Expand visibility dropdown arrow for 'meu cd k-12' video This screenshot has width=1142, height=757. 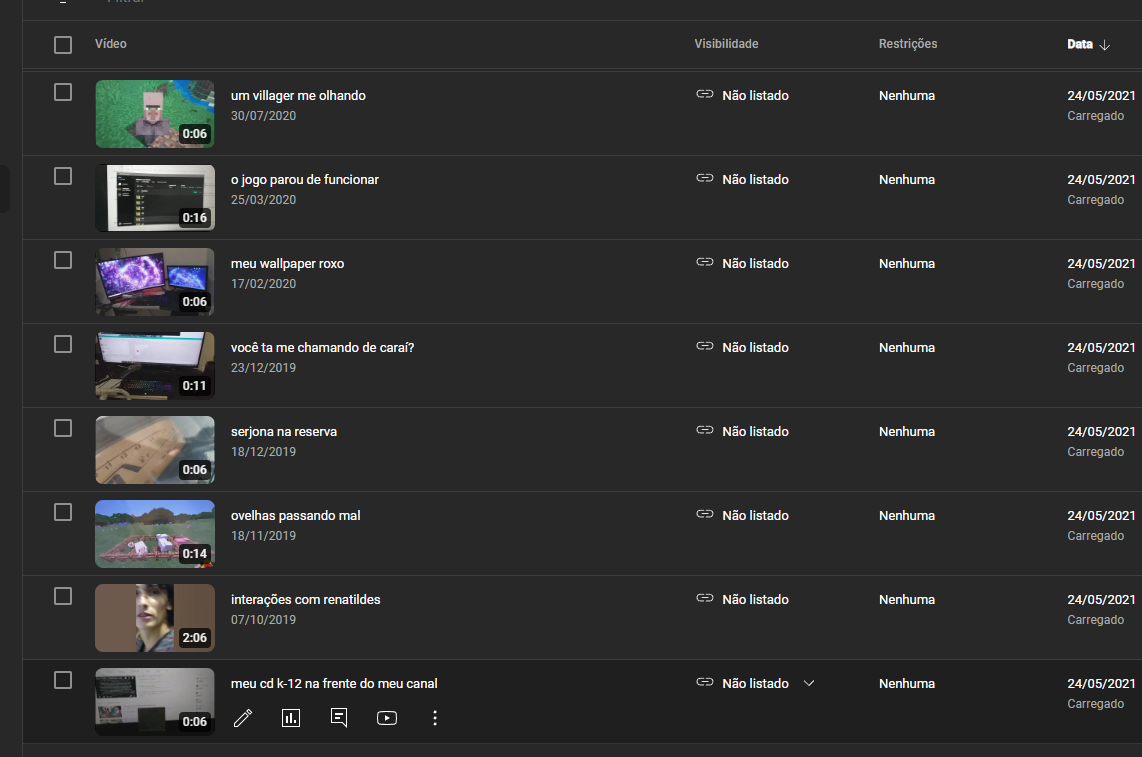pyautogui.click(x=808, y=683)
